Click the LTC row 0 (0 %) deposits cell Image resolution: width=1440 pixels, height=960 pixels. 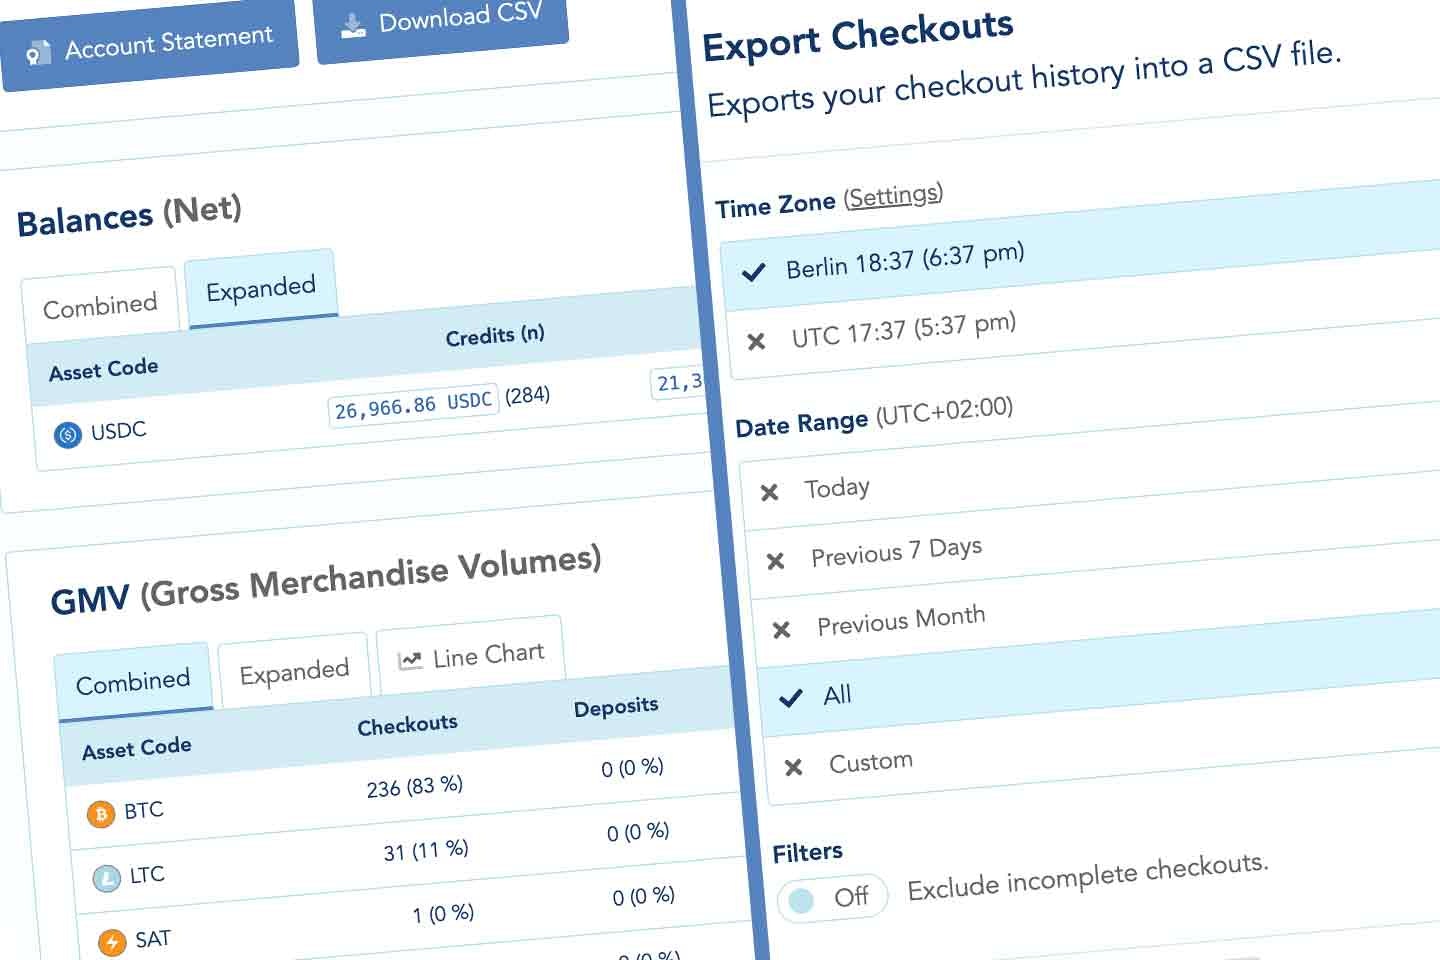(x=638, y=832)
